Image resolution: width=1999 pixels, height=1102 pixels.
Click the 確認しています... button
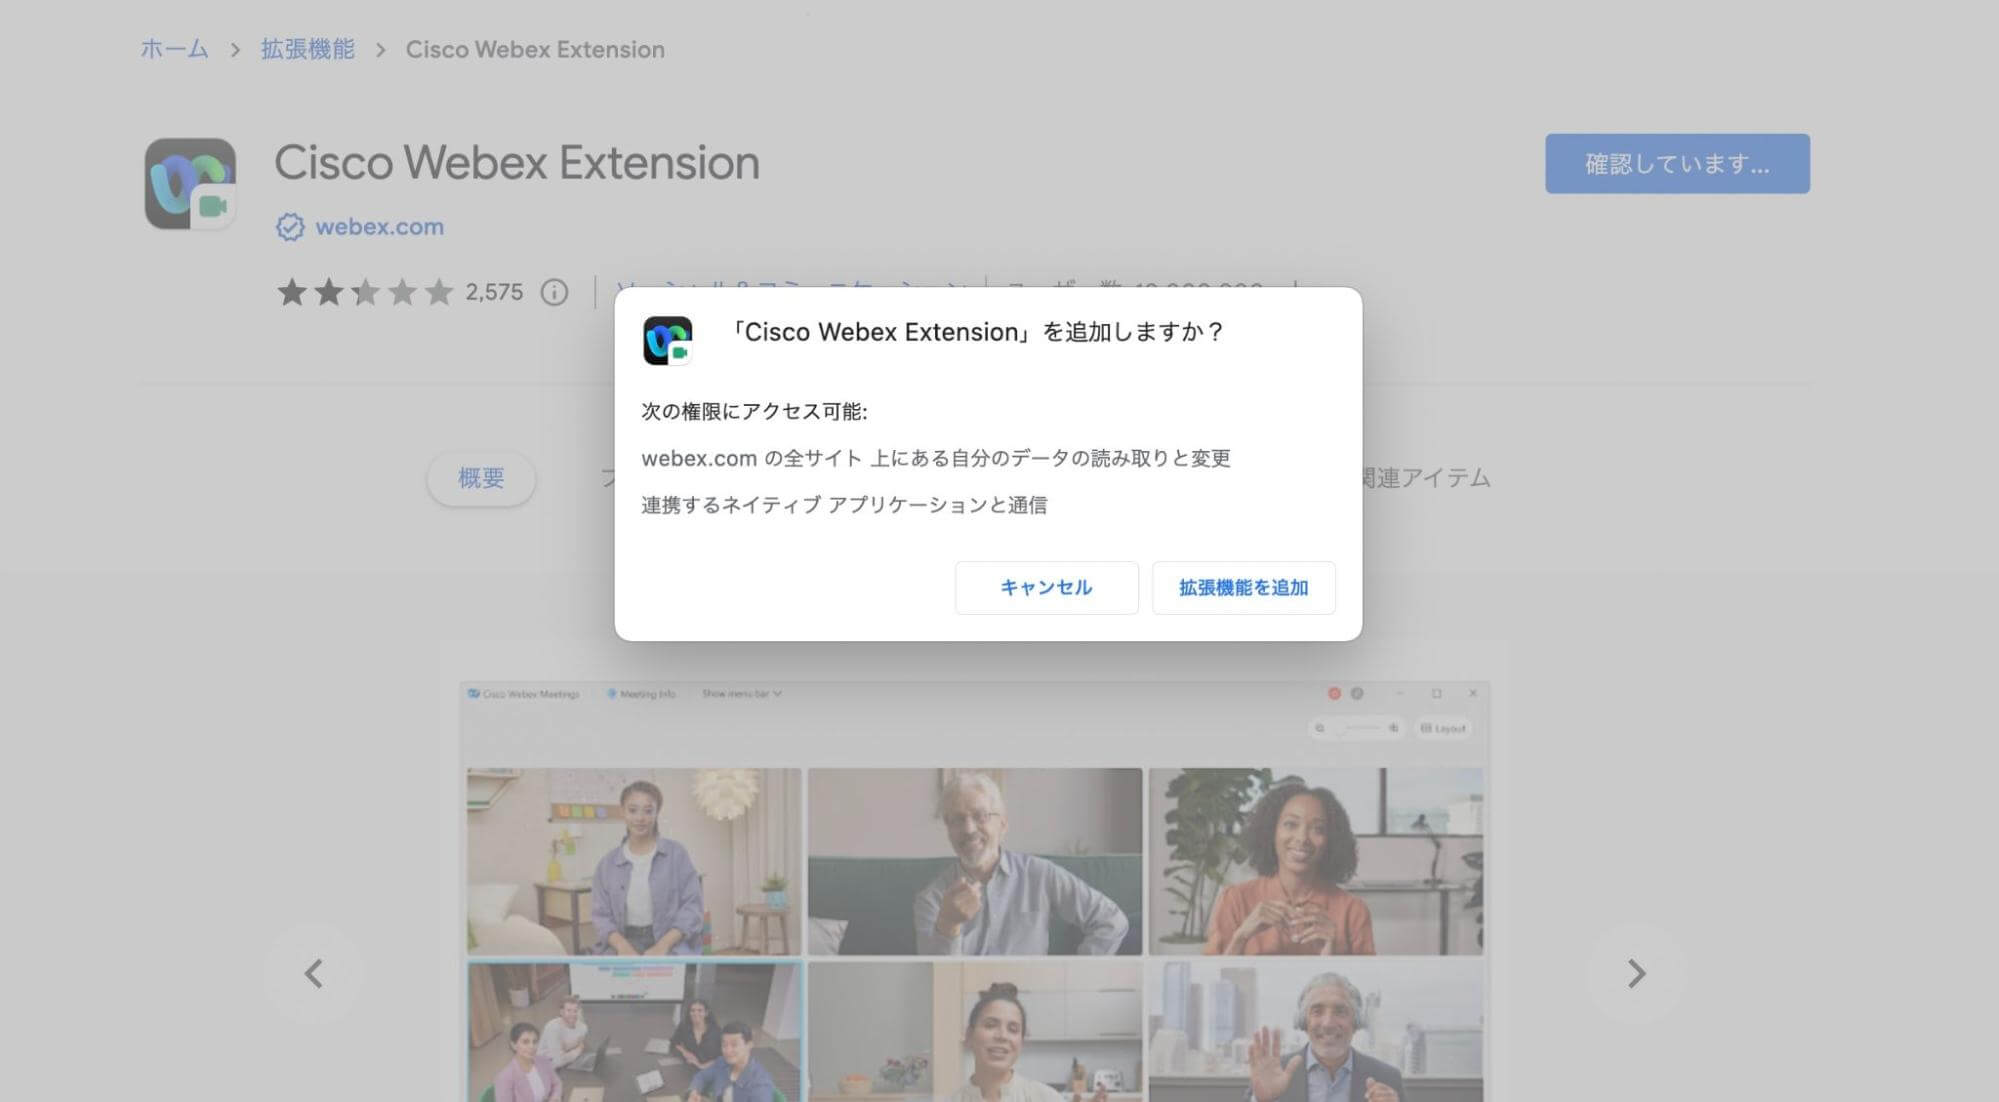click(x=1677, y=164)
